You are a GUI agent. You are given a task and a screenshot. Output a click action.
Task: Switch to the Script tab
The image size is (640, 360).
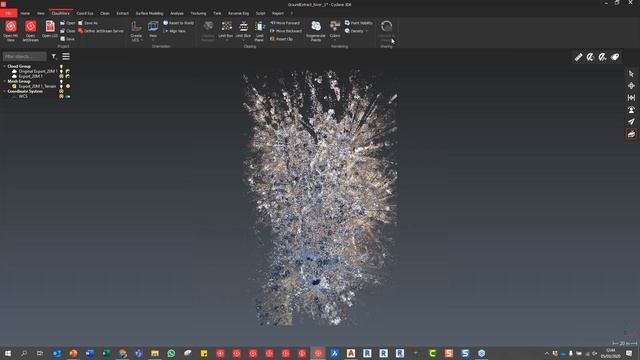click(x=260, y=13)
